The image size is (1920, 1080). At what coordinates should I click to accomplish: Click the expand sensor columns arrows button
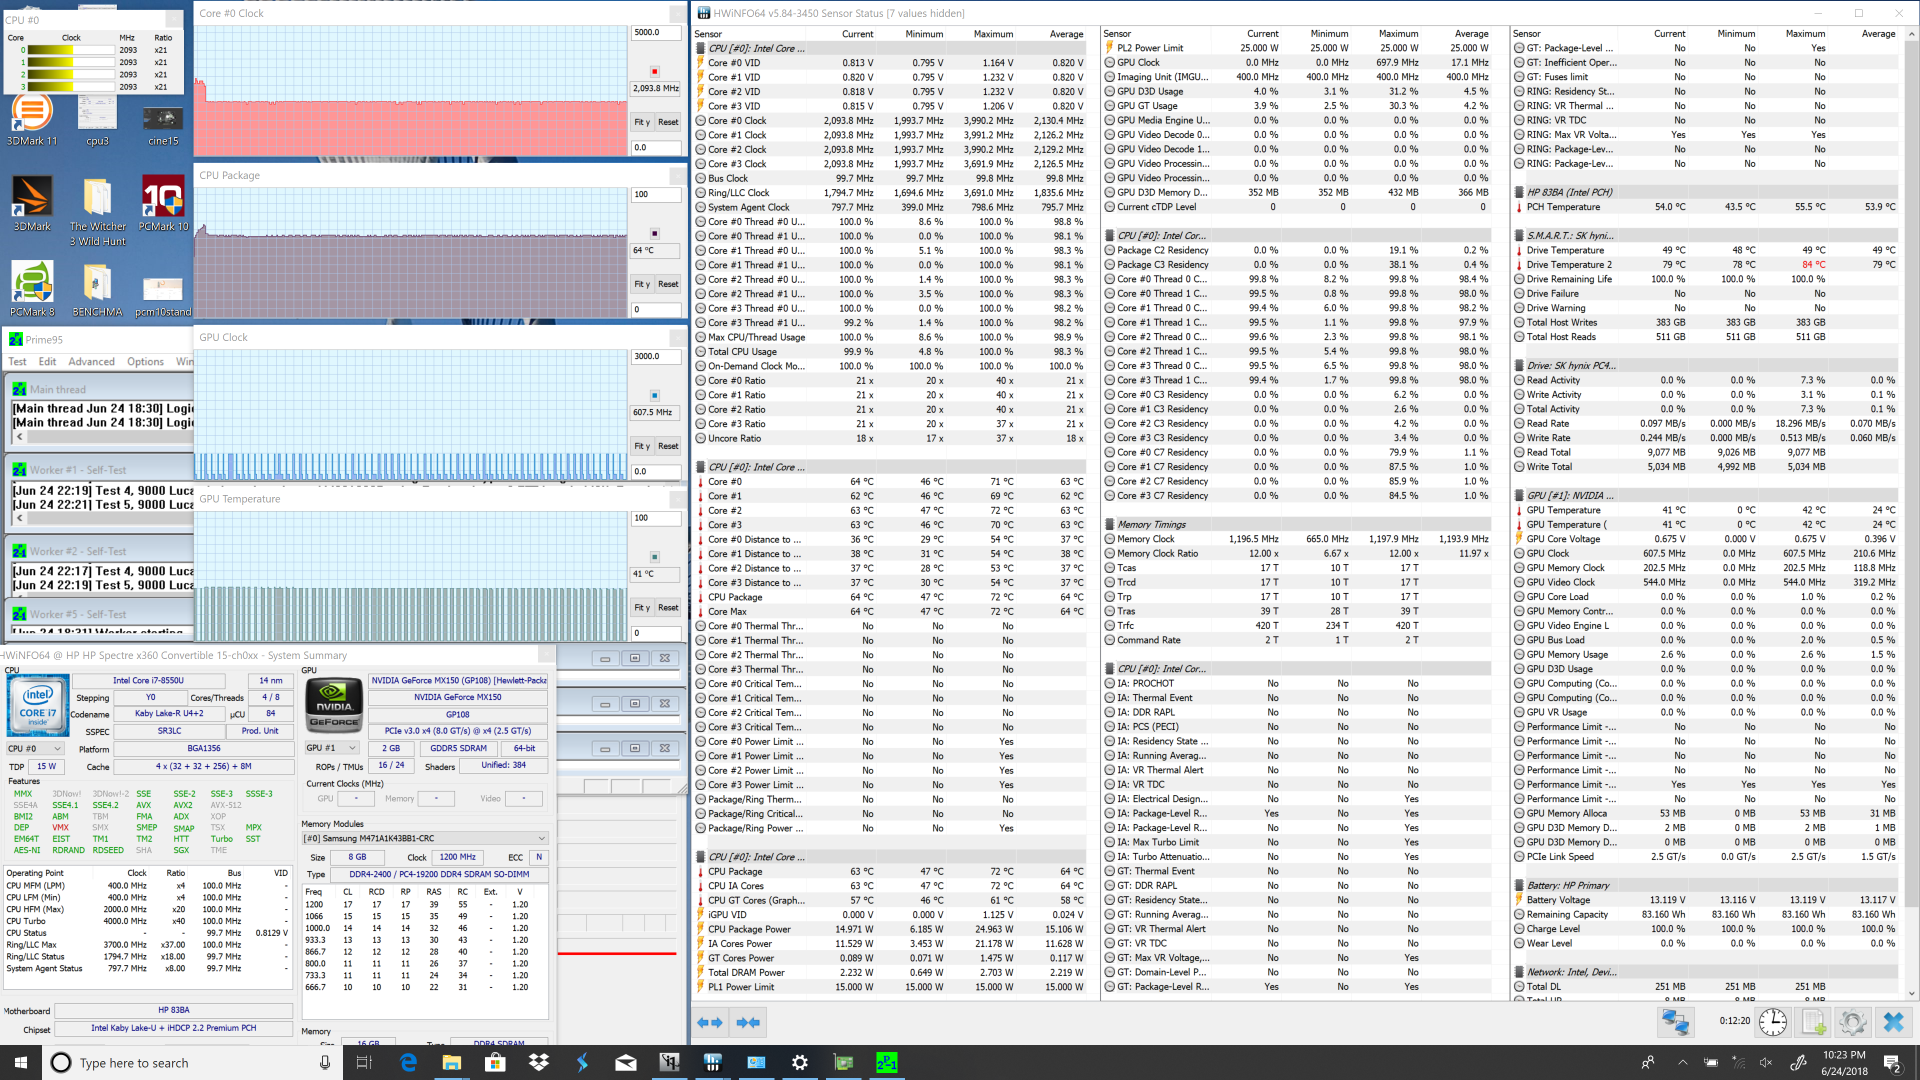[x=709, y=1022]
